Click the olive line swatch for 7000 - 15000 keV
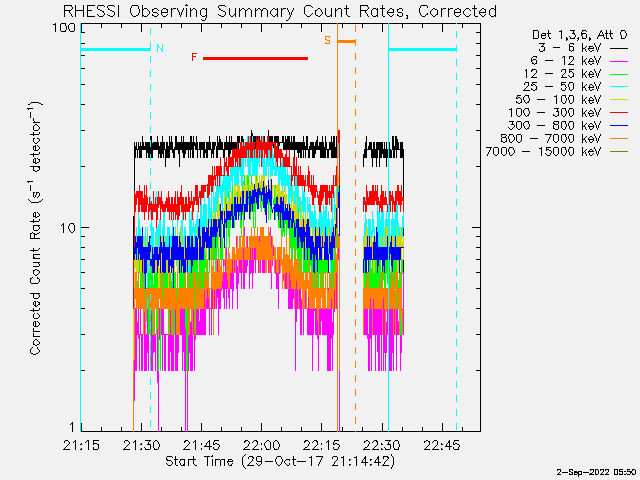Image resolution: width=640 pixels, height=480 pixels. (x=619, y=153)
